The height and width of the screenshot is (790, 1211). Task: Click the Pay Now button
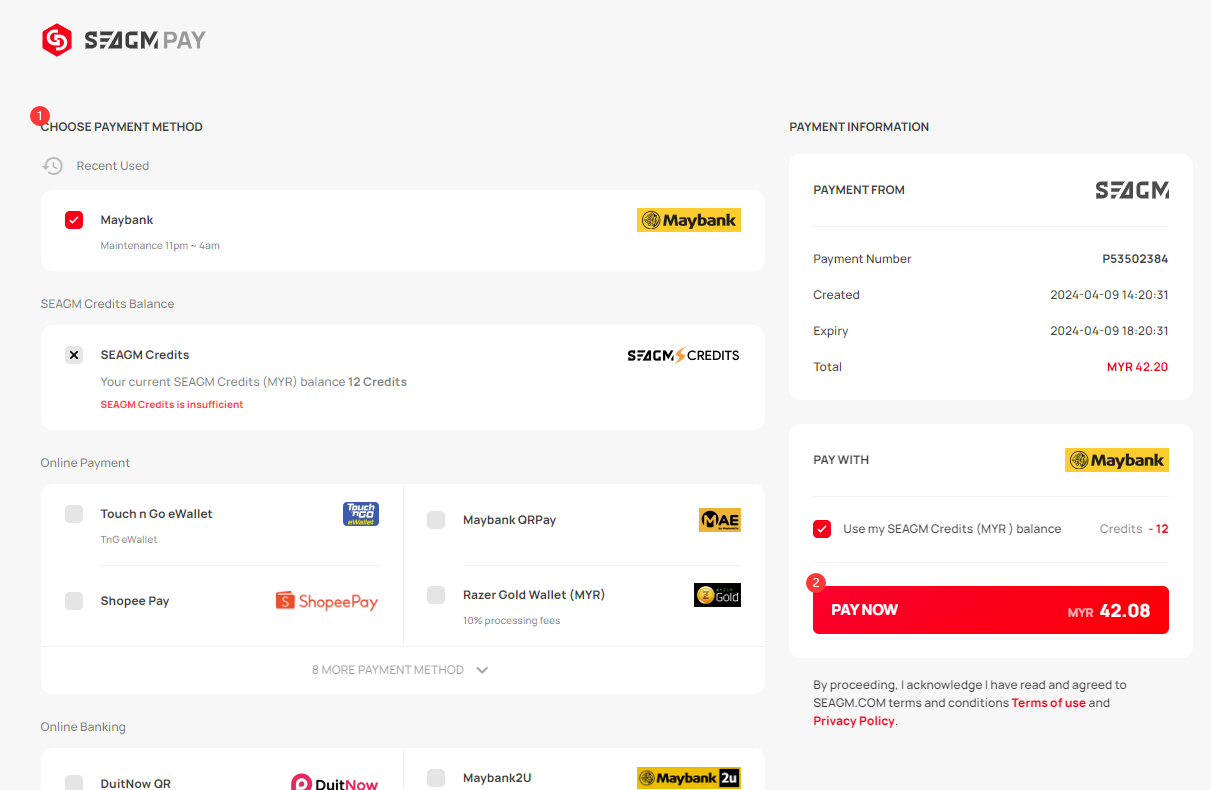pos(991,610)
